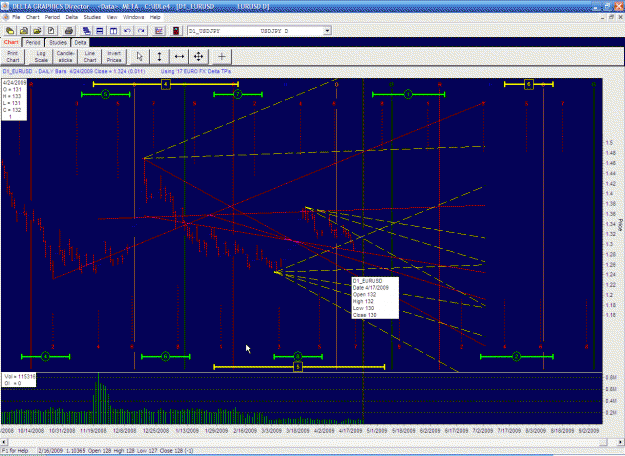Select the red Chart tab
This screenshot has width=625, height=456.
pos(11,42)
